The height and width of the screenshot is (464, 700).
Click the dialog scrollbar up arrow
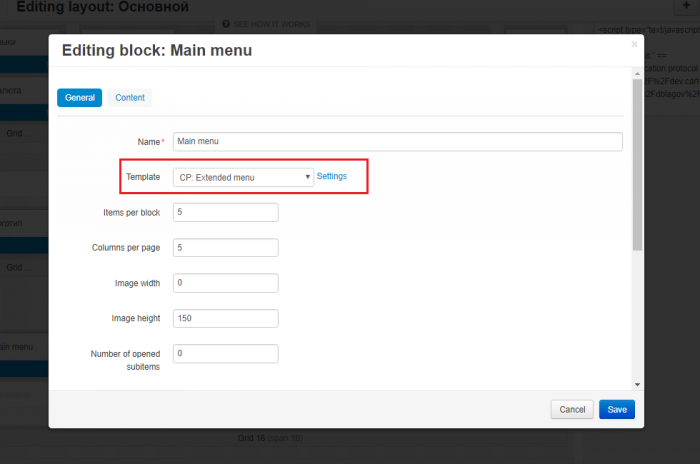637,74
